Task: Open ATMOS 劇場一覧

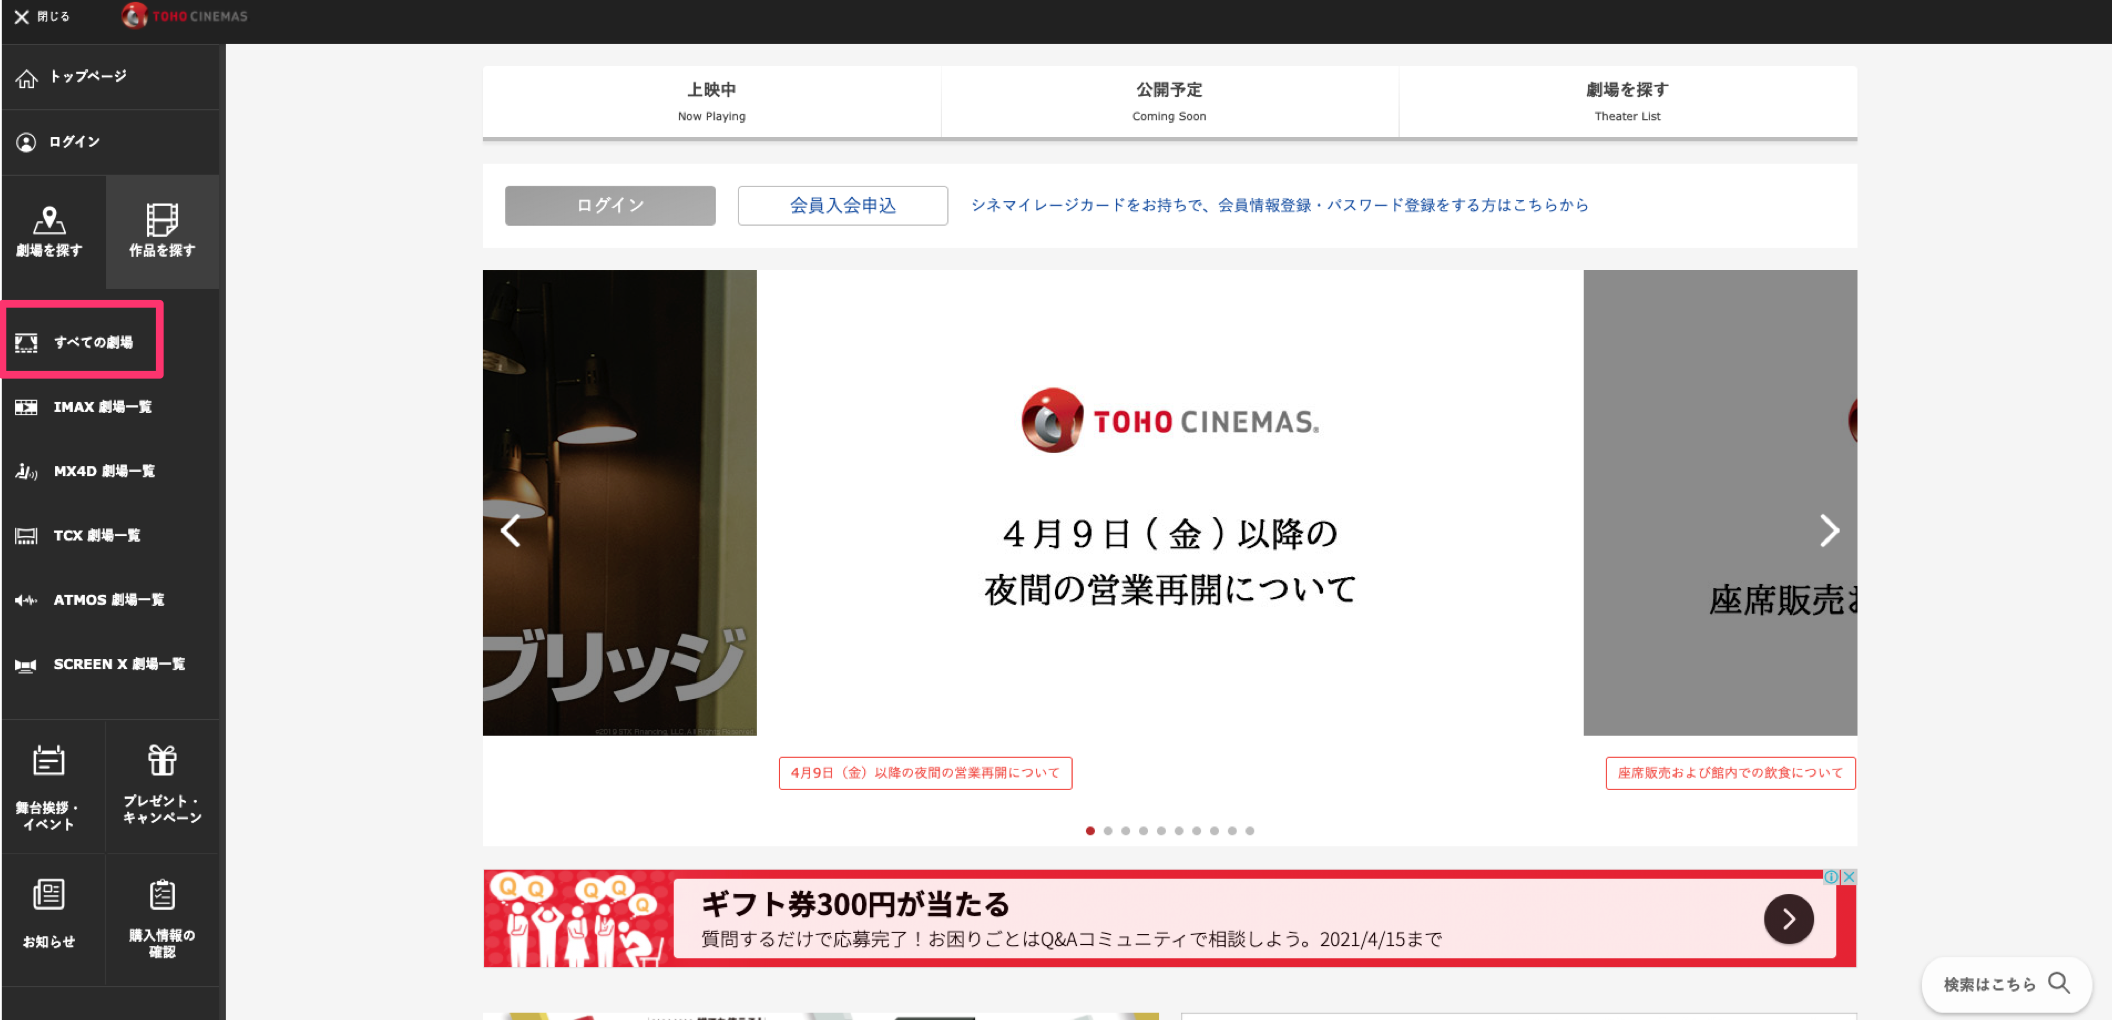Action: pos(111,600)
